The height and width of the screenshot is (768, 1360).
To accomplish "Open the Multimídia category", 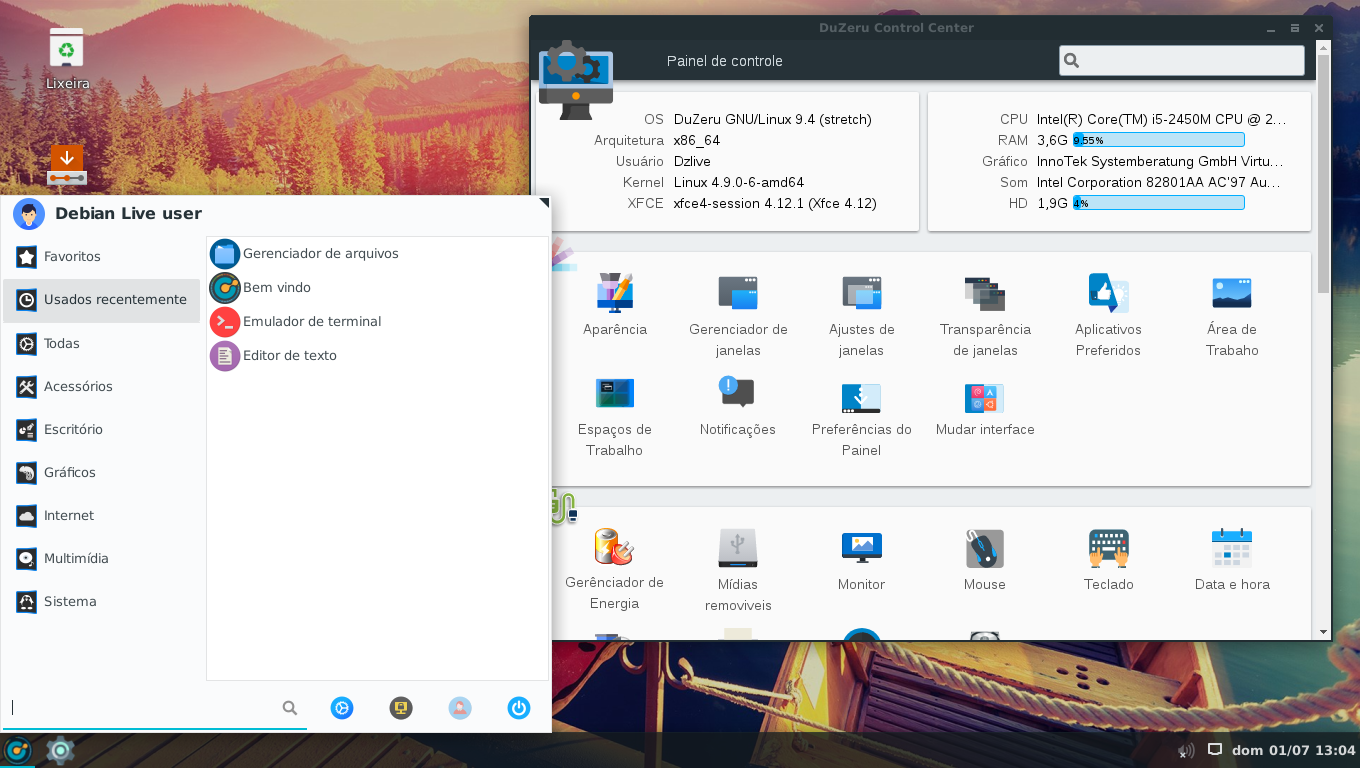I will click(x=102, y=559).
